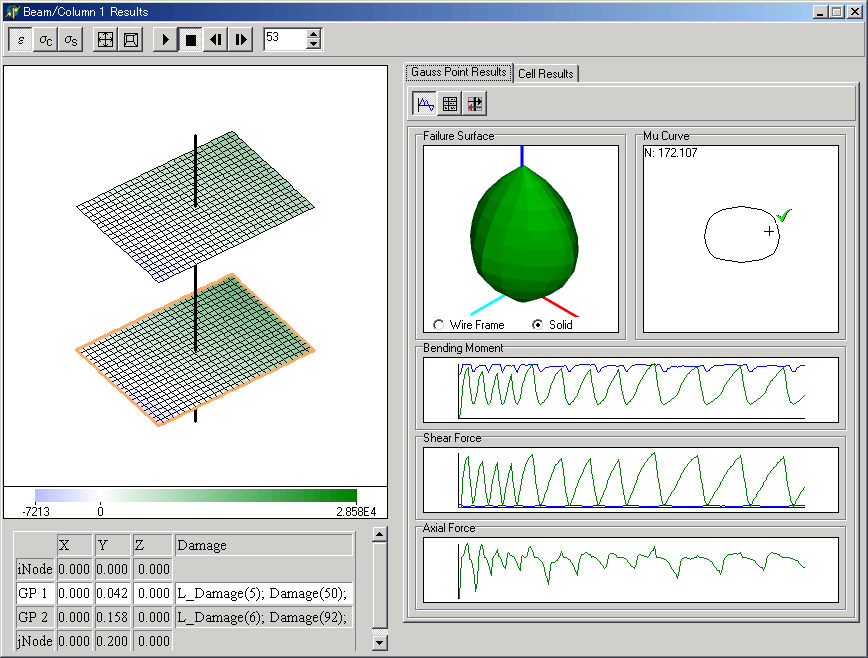Stop the animation playback
The height and width of the screenshot is (658, 868).
(190, 40)
